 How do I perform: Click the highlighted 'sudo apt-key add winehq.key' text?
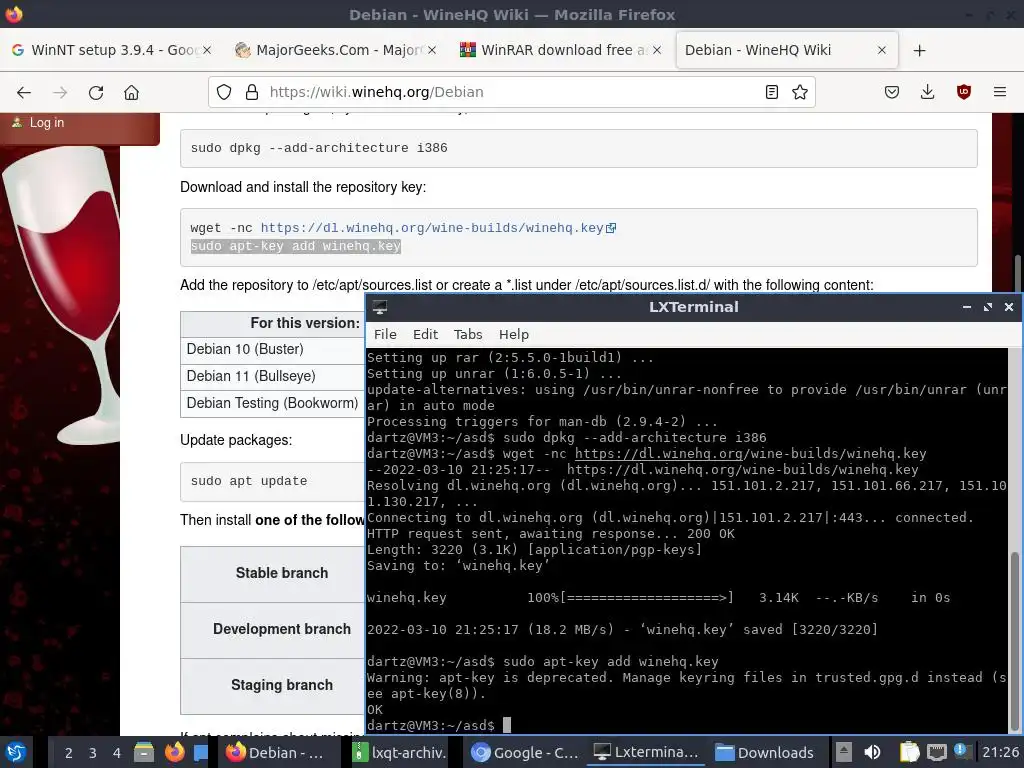295,246
